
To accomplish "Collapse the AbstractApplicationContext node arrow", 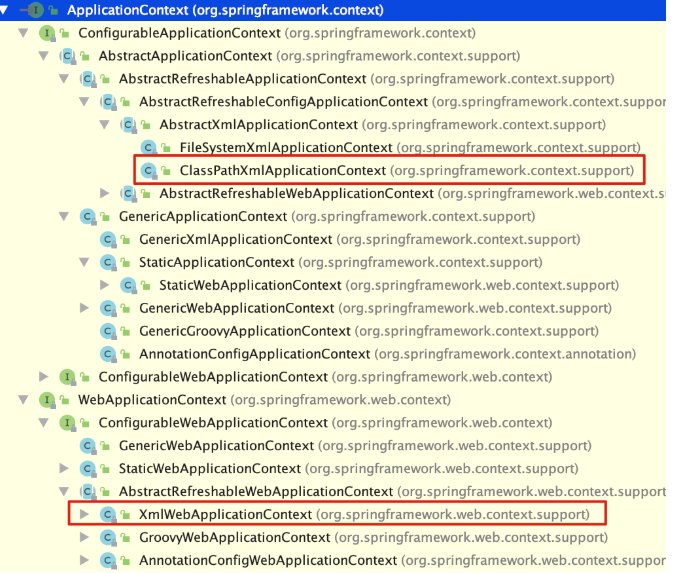I will (x=44, y=55).
